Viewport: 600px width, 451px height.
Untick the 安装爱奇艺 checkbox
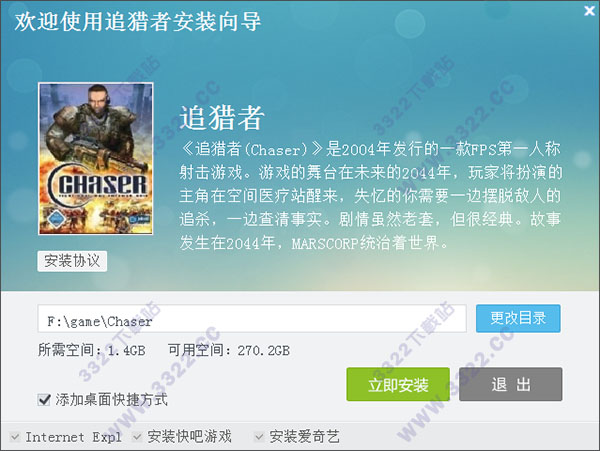pyautogui.click(x=259, y=436)
